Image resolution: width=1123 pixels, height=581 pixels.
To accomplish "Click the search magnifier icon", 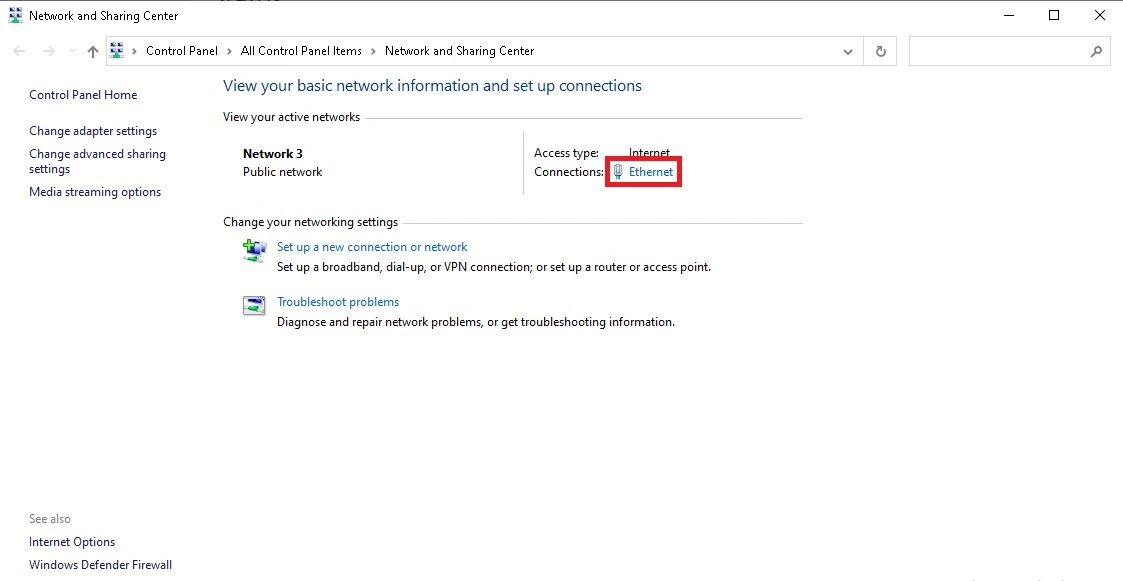I will (x=1096, y=52).
